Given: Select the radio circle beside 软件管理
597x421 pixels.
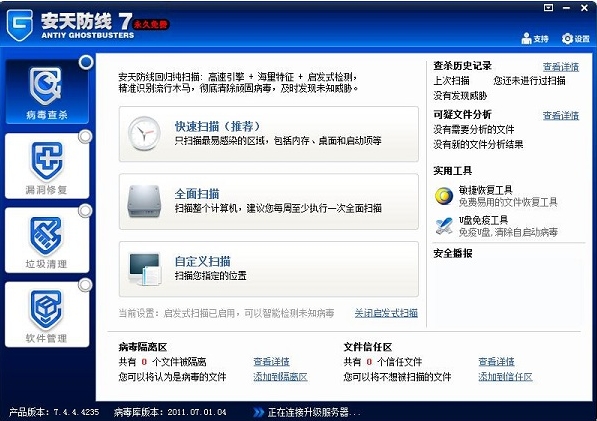Looking at the screenshot, I should [x=86, y=285].
